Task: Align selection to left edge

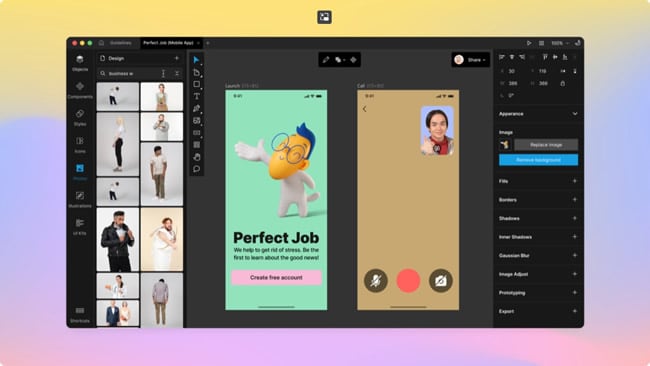Action: (x=502, y=57)
